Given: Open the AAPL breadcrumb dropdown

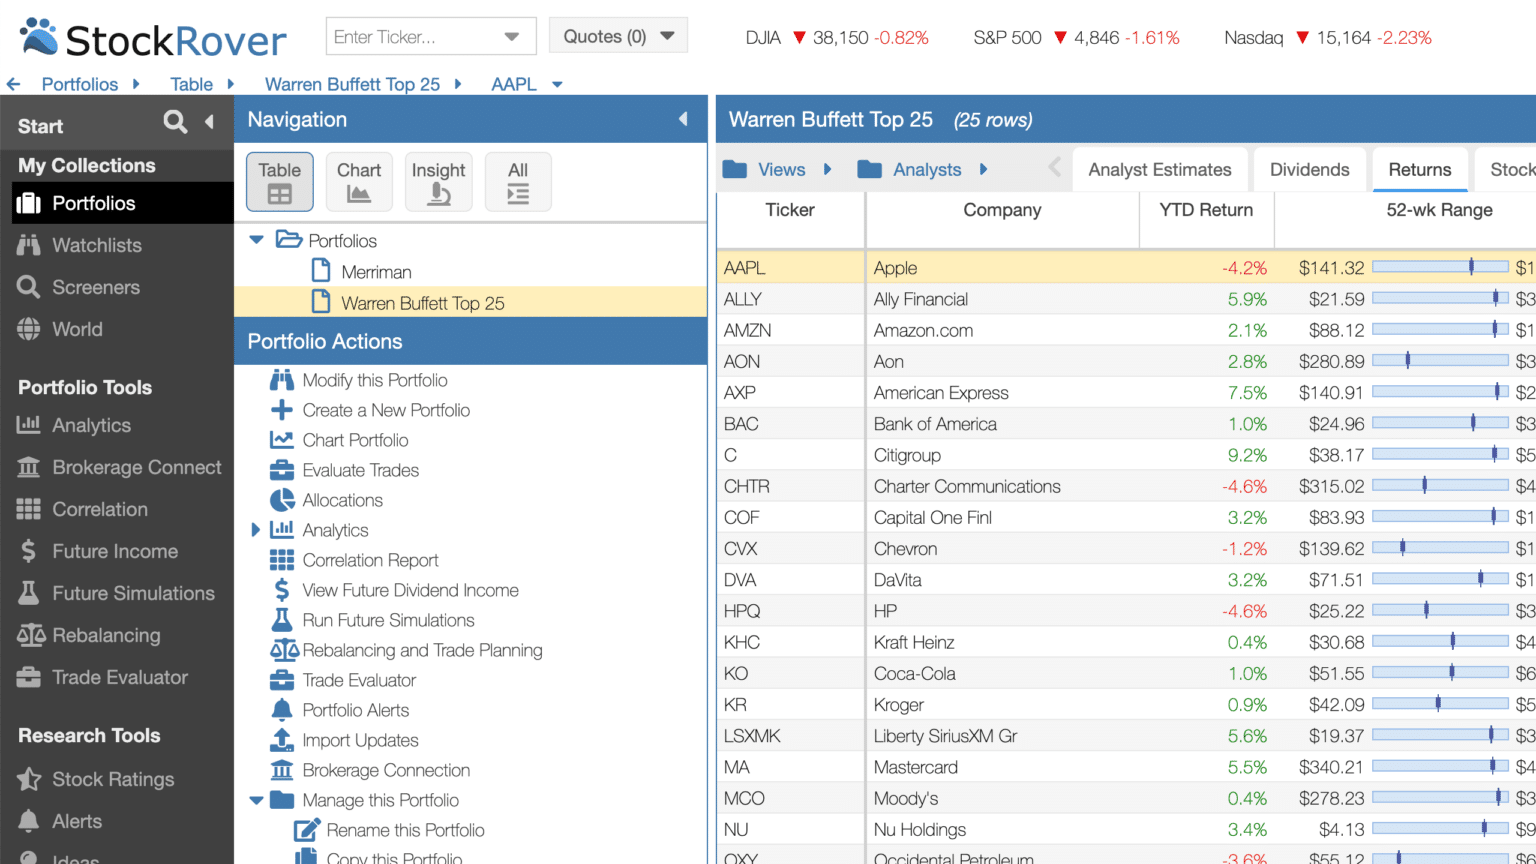Looking at the screenshot, I should 557,85.
